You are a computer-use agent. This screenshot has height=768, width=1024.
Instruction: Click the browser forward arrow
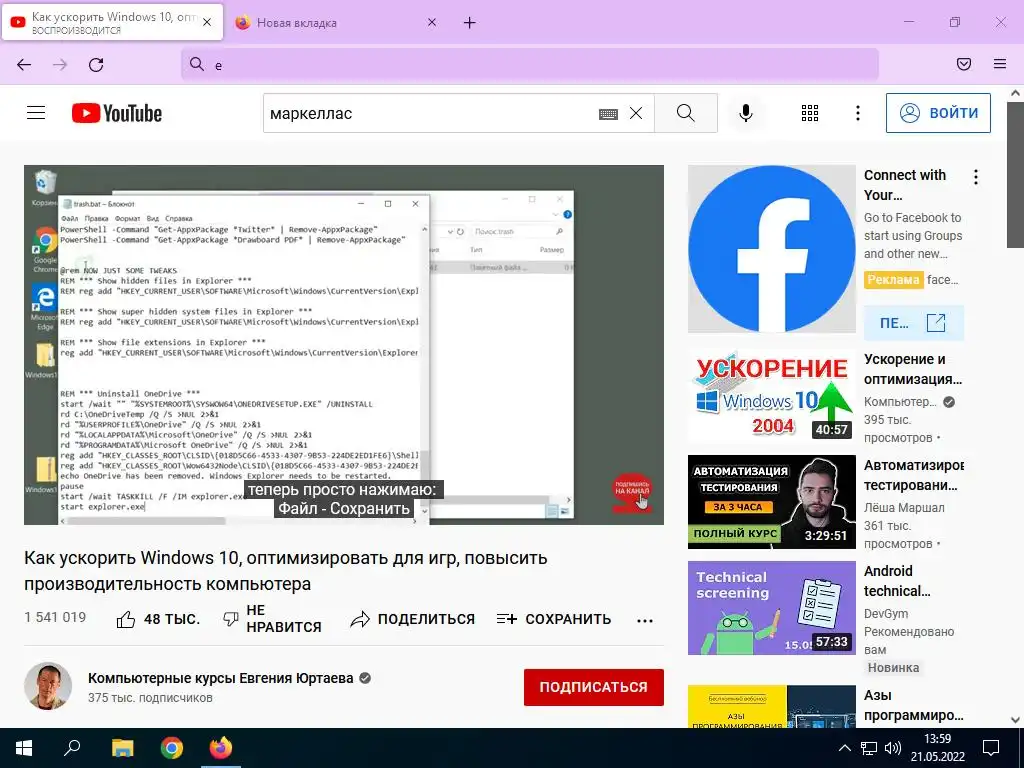point(60,64)
